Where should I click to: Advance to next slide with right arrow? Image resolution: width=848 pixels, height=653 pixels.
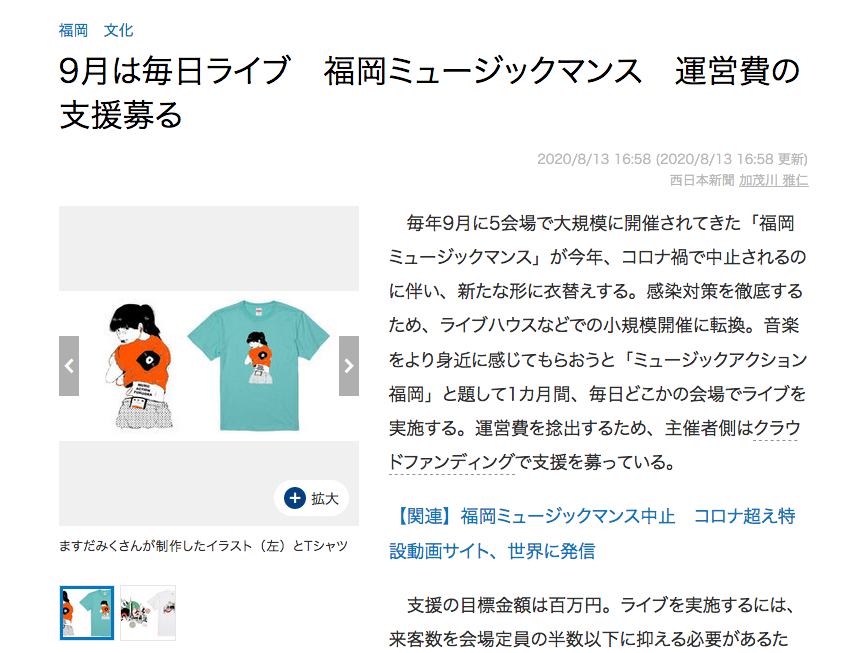[x=349, y=366]
